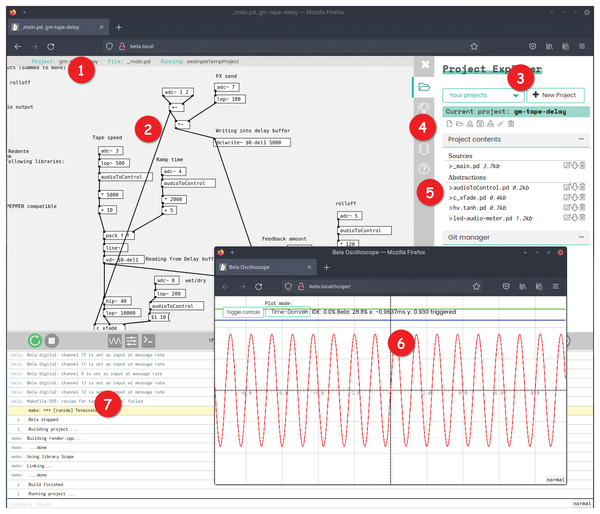
Task: Click the new file icon under current project
Action: pos(449,124)
